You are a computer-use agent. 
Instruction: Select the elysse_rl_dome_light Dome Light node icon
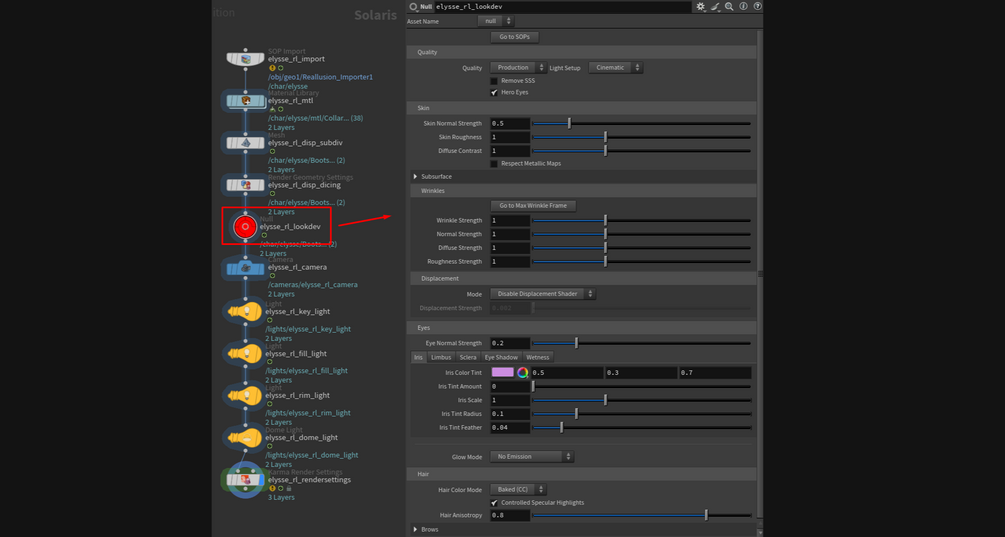[245, 438]
